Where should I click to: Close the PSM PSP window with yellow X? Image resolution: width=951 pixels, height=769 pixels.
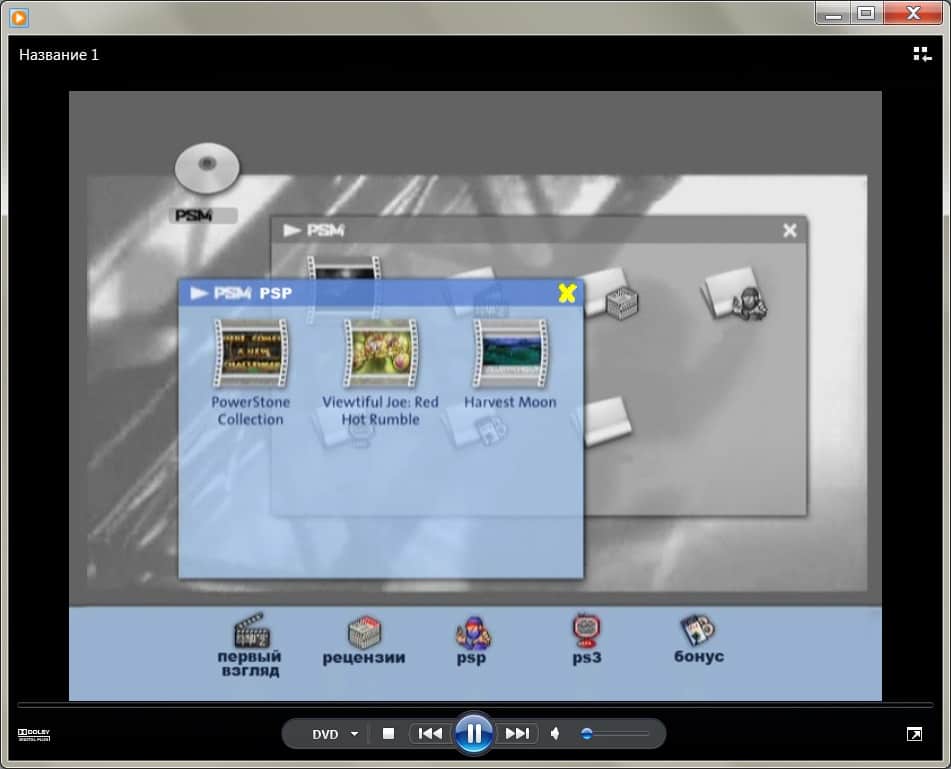(x=567, y=294)
